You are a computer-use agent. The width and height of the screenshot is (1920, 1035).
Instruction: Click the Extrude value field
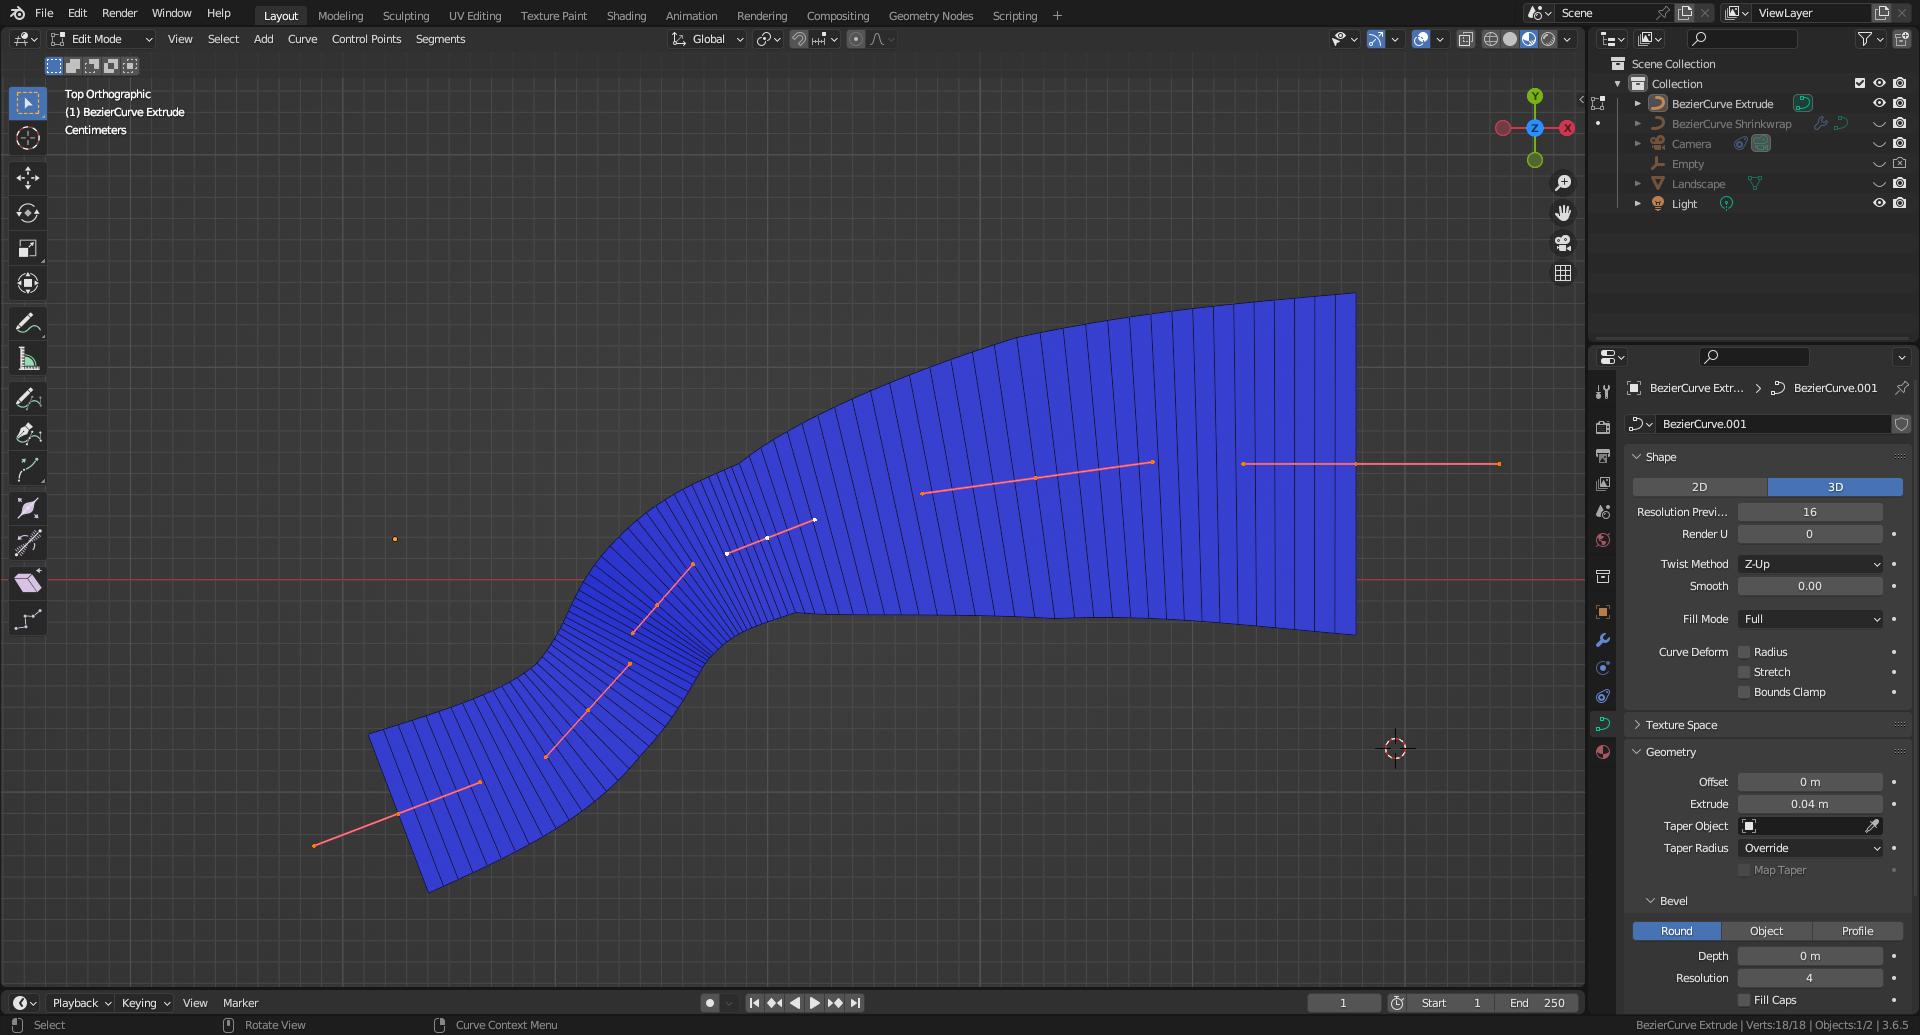coord(1810,804)
